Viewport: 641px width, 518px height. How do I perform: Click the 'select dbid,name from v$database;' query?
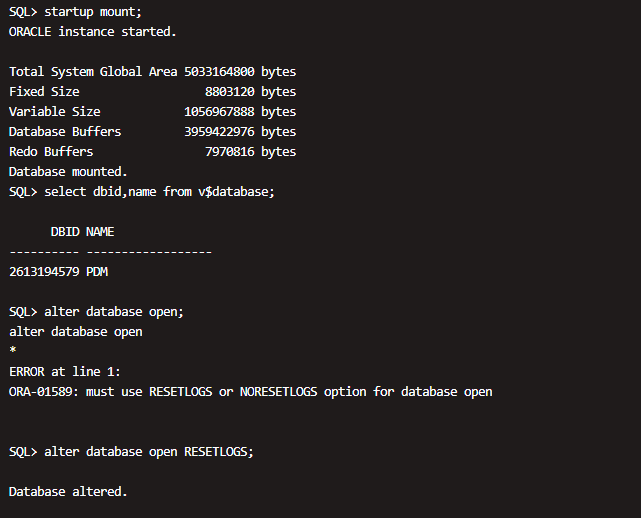(x=160, y=192)
